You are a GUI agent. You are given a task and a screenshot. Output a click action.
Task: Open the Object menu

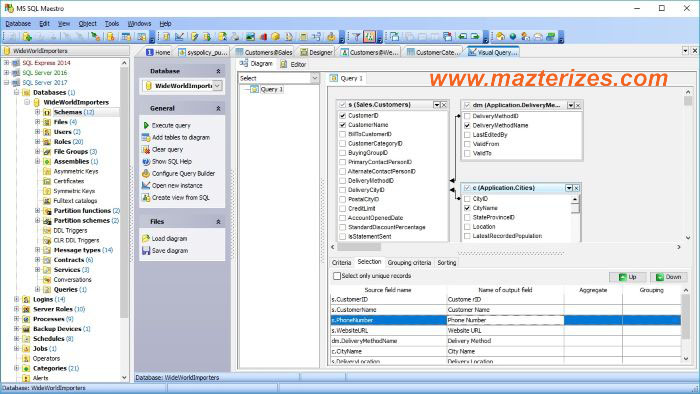(88, 24)
